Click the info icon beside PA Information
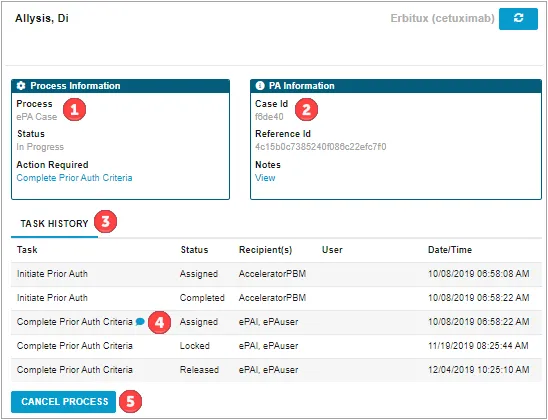 [260, 86]
